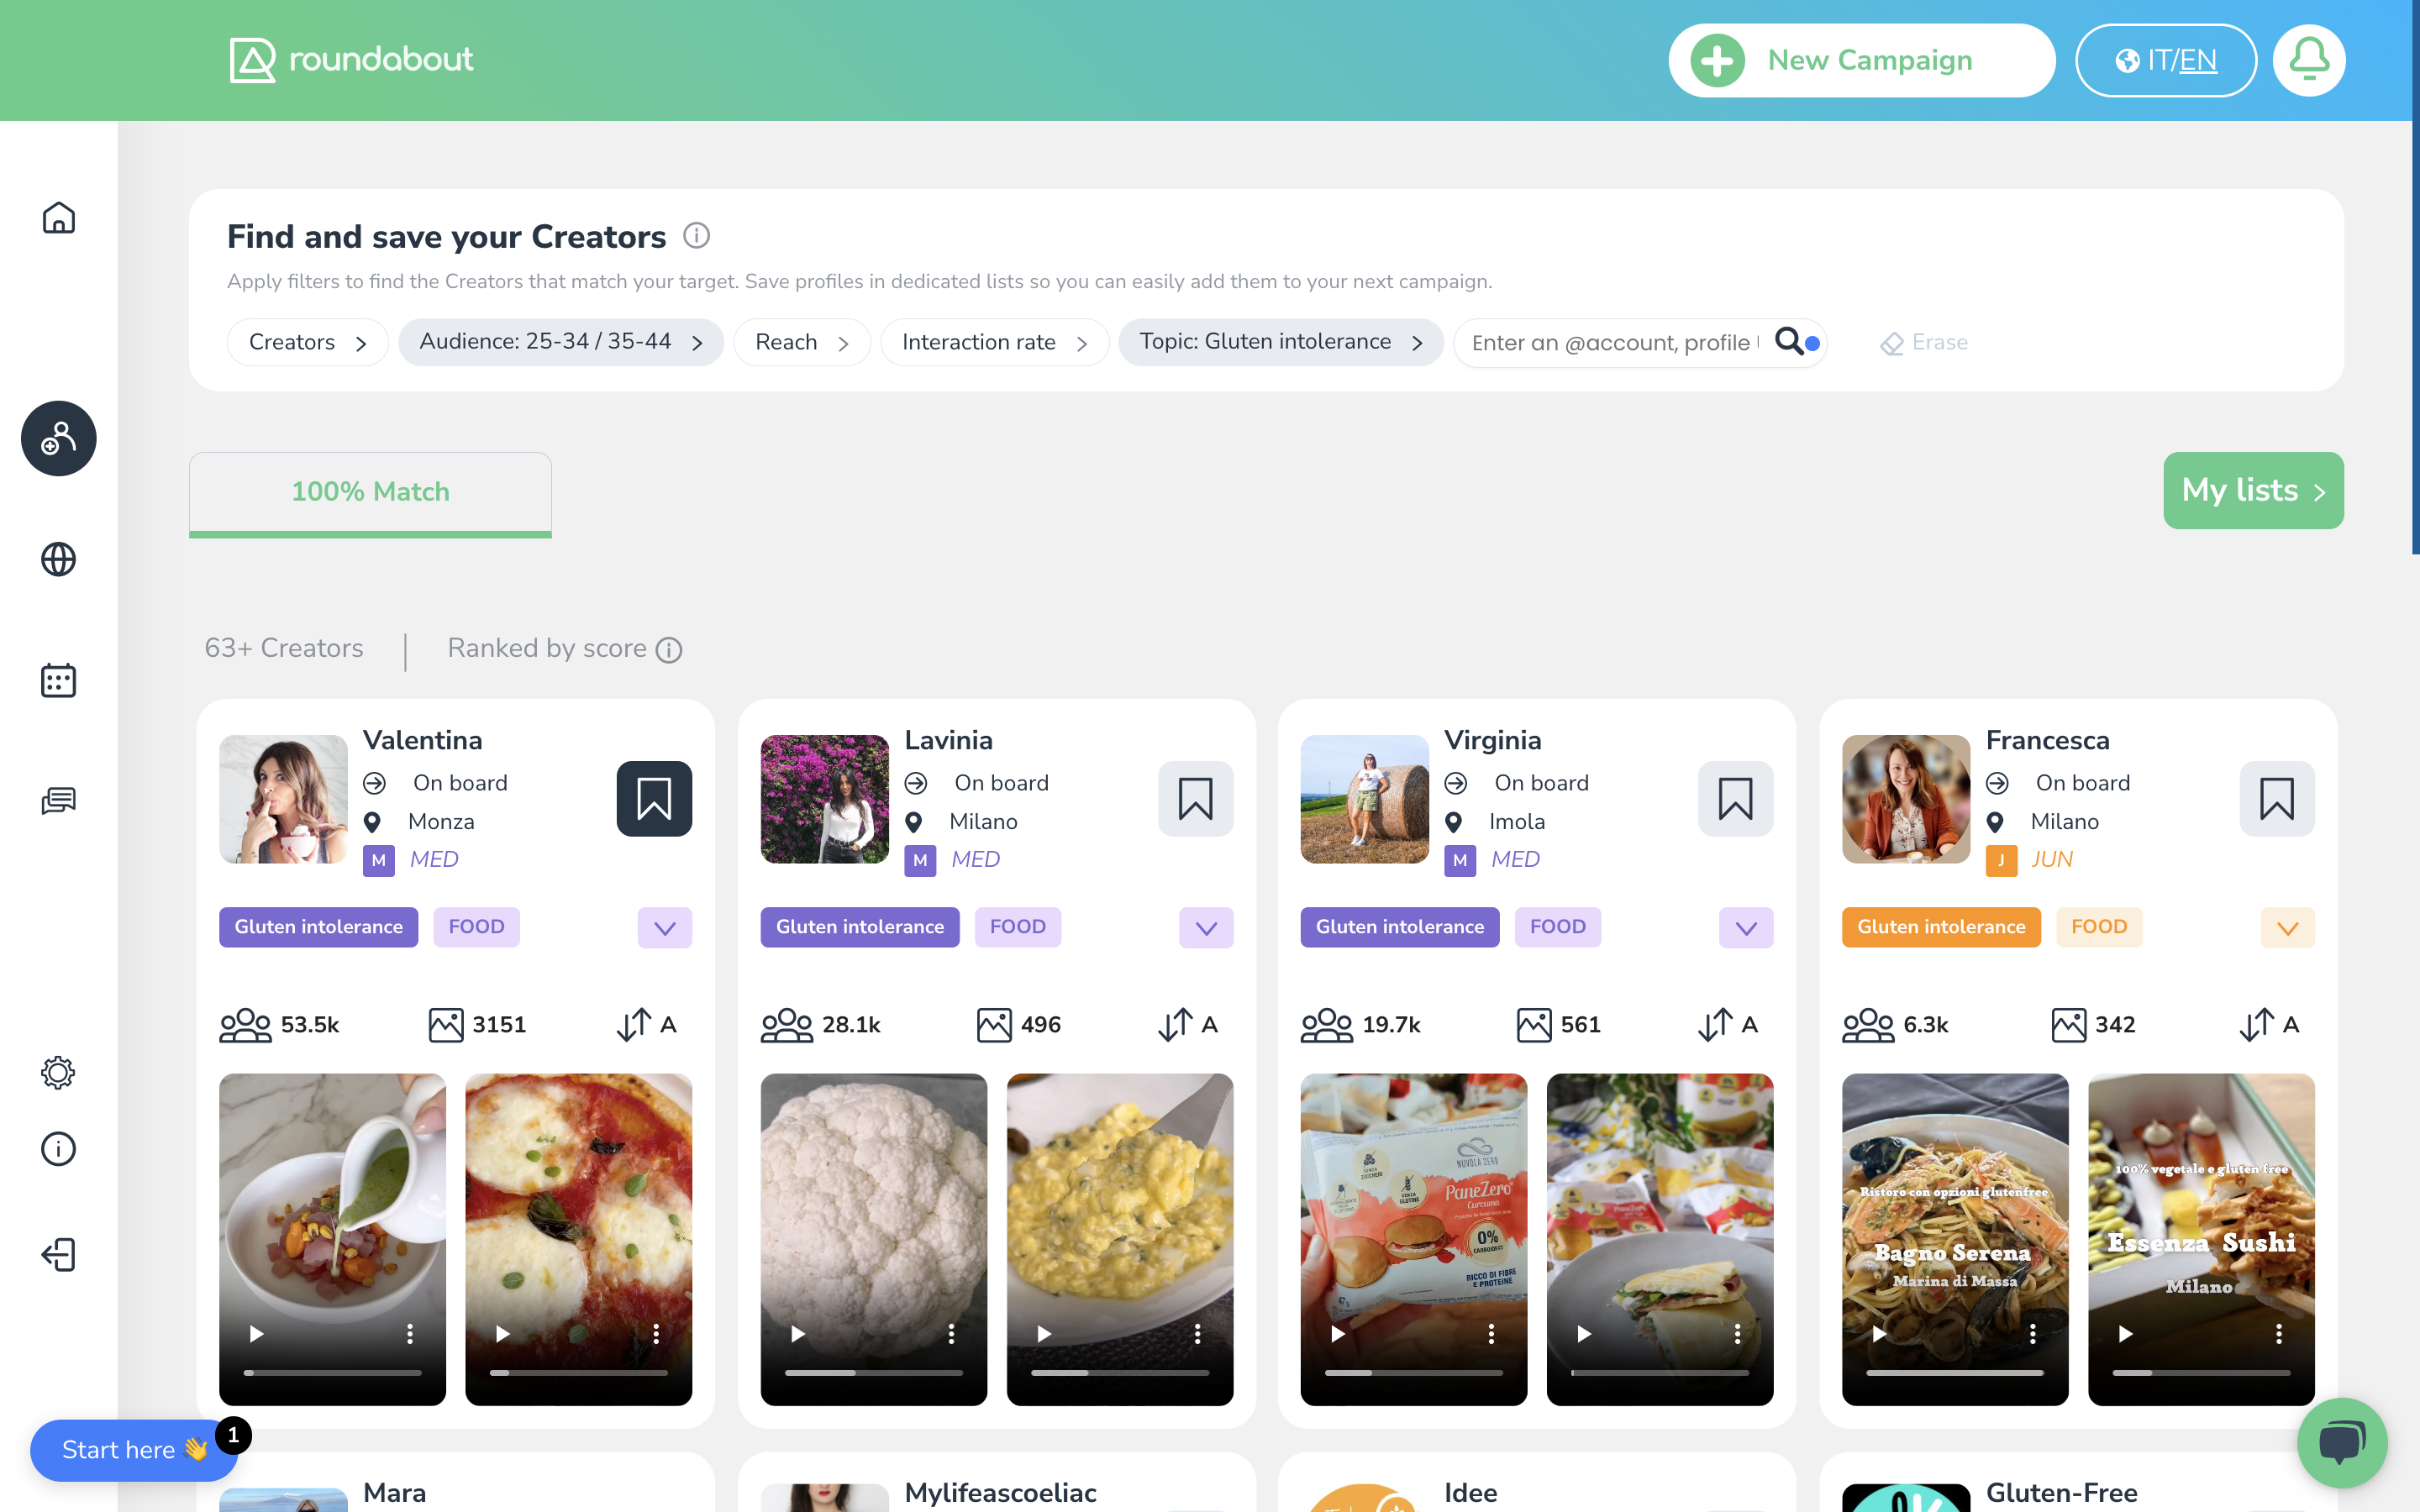Bookmark Francesca's creator profile

tap(2276, 799)
